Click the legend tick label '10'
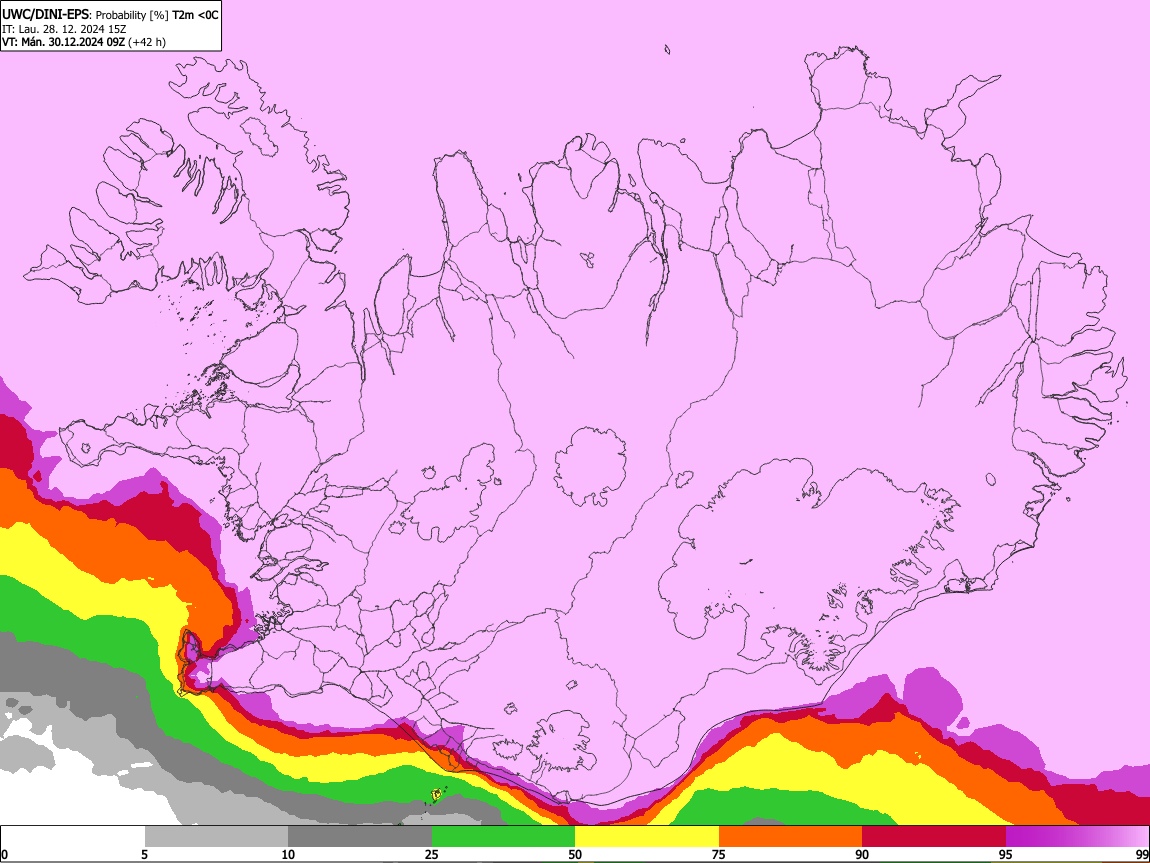Screen dimensions: 1150x863 point(288,854)
